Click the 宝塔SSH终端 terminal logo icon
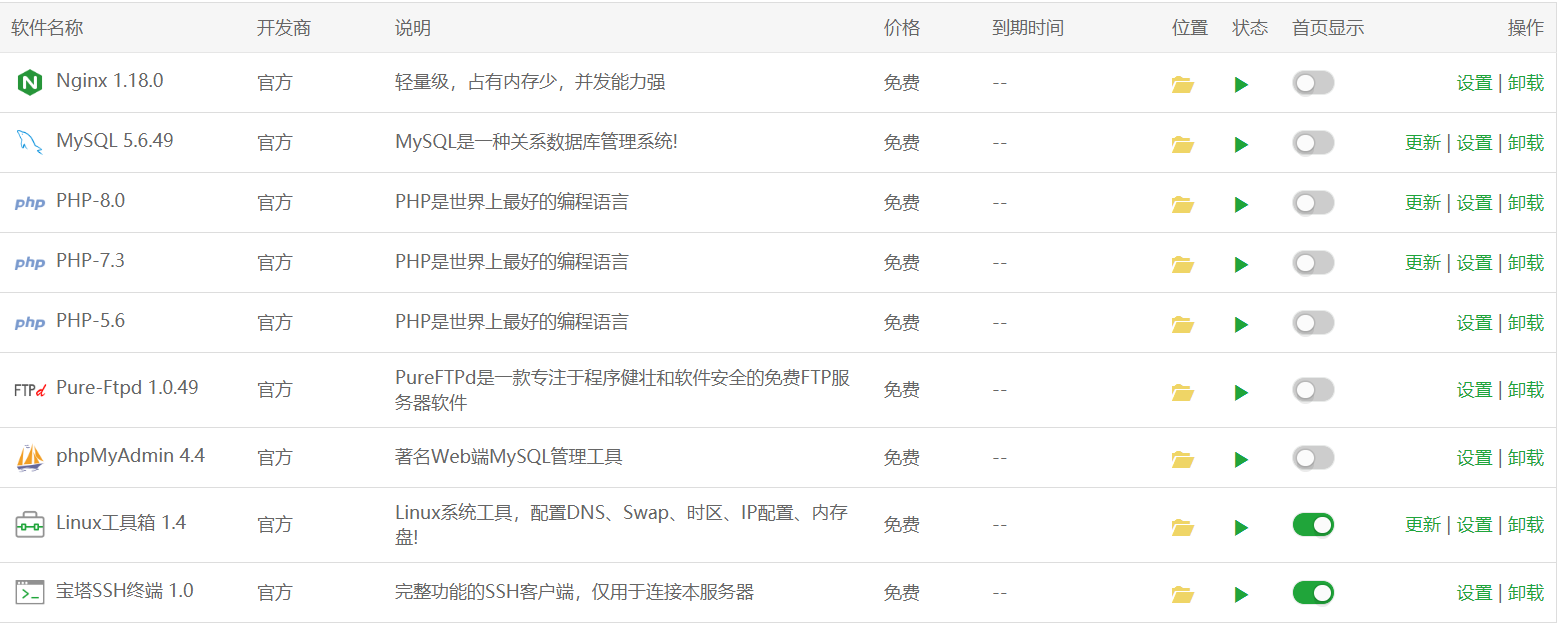The height and width of the screenshot is (631, 1559). [30, 592]
